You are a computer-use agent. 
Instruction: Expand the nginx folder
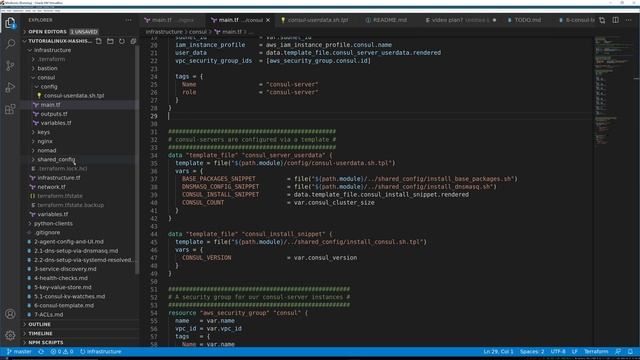80,141
